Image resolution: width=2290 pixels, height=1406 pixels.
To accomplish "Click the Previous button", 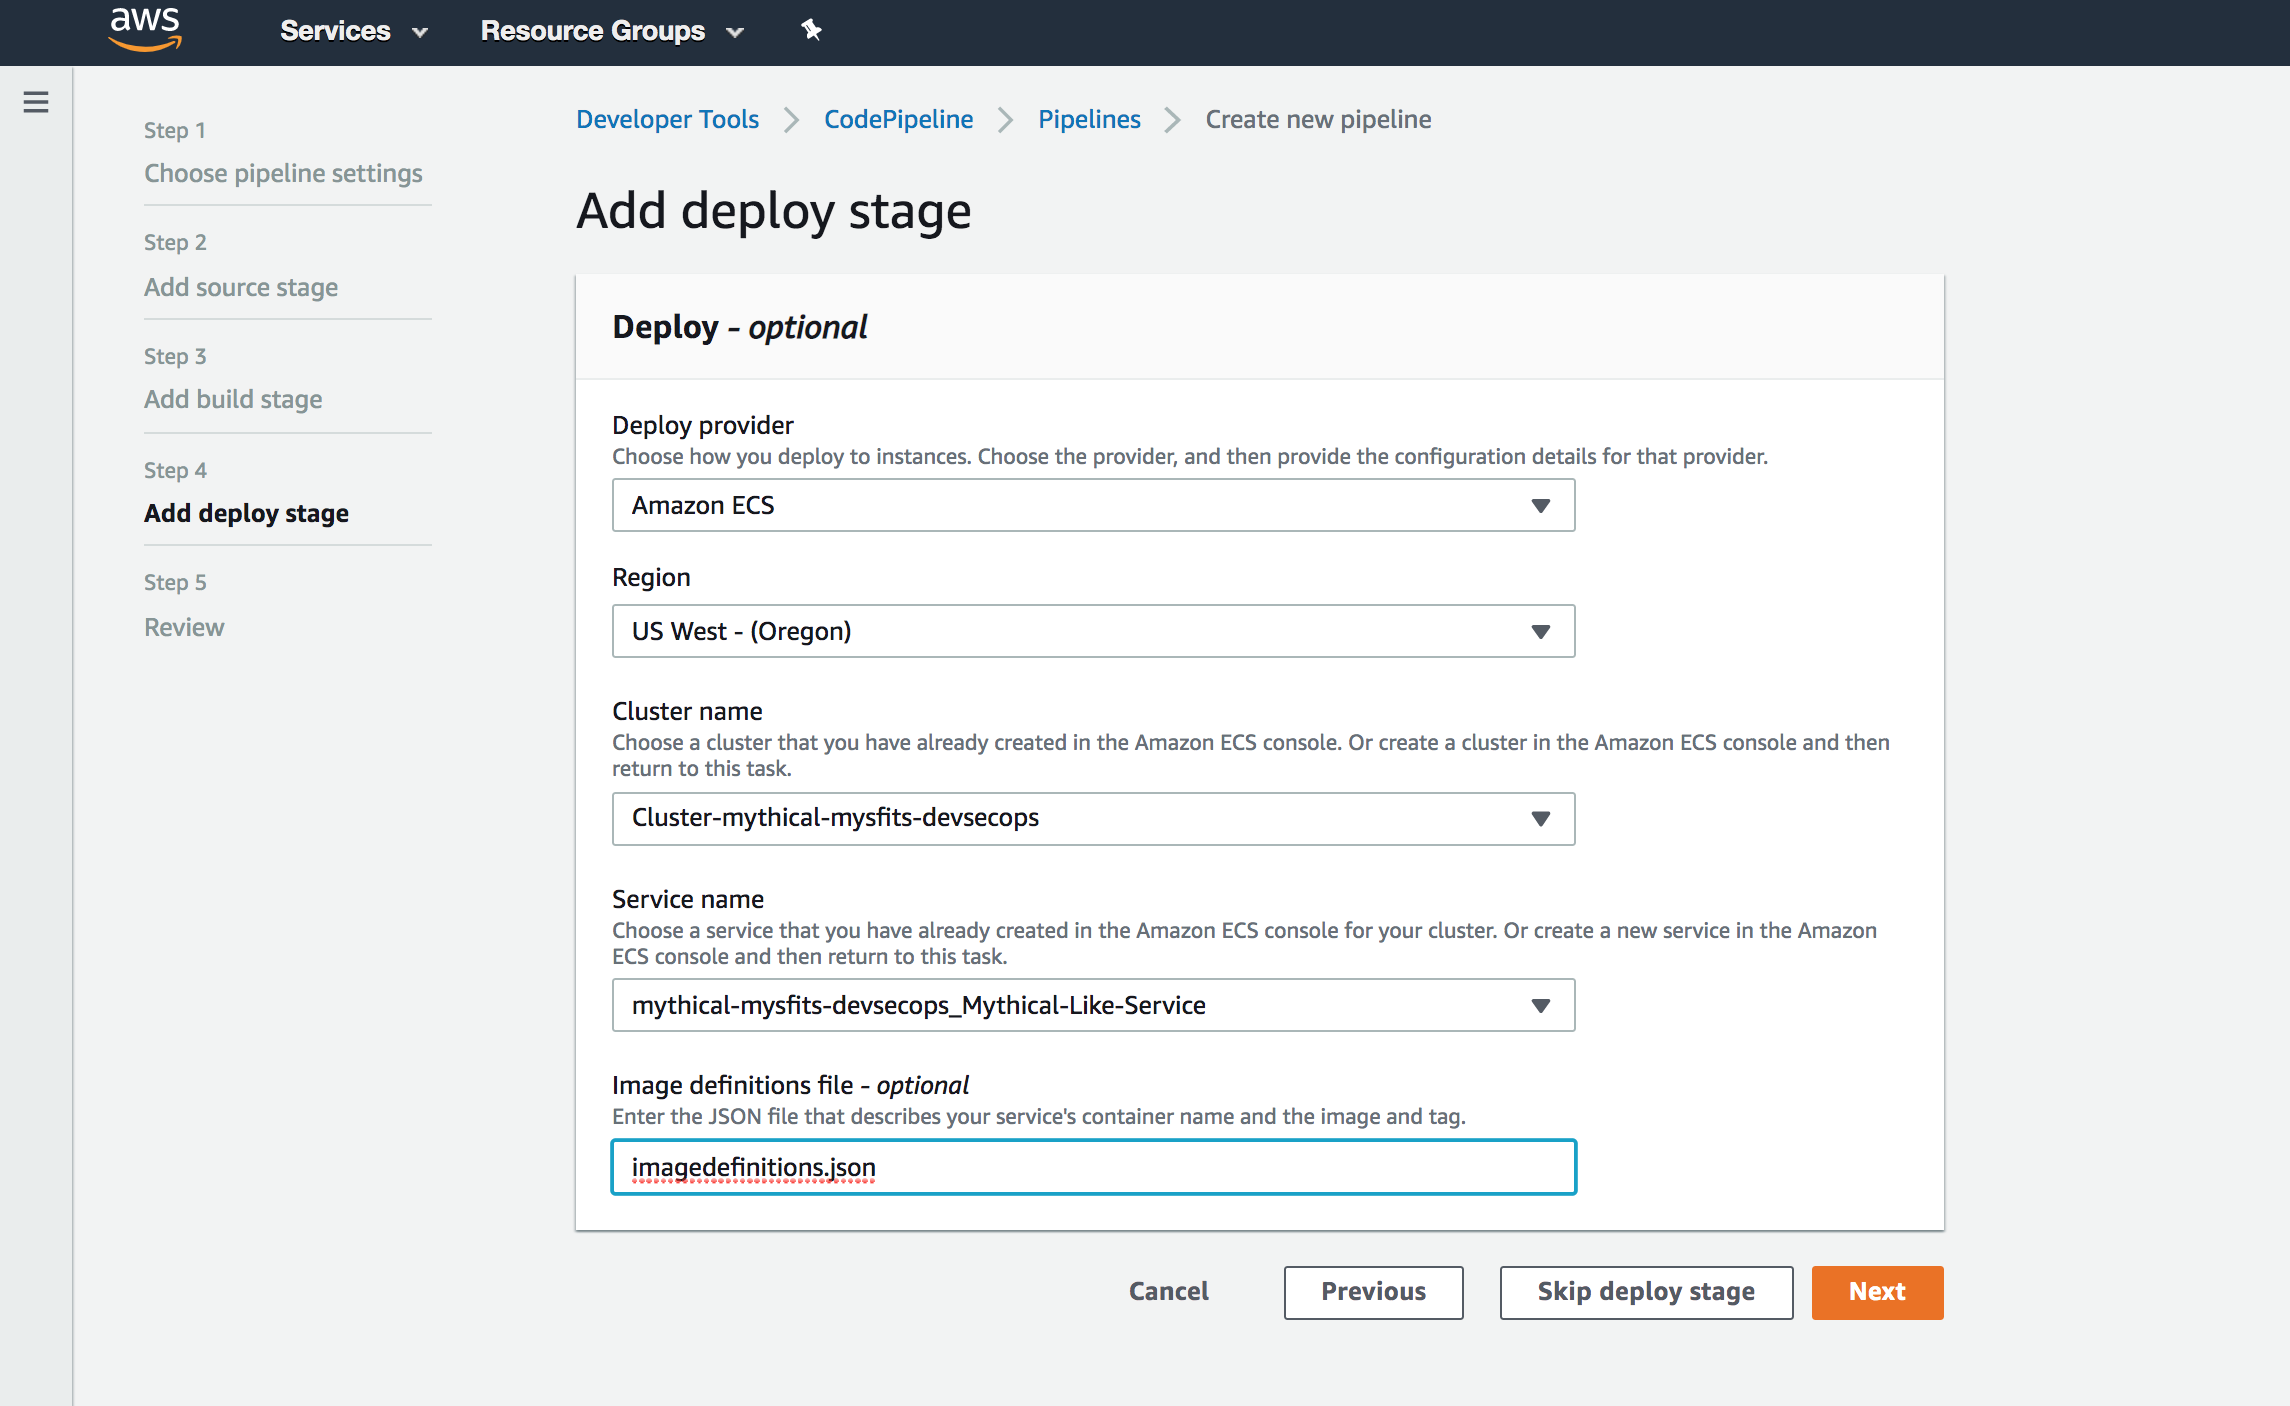I will (1373, 1292).
